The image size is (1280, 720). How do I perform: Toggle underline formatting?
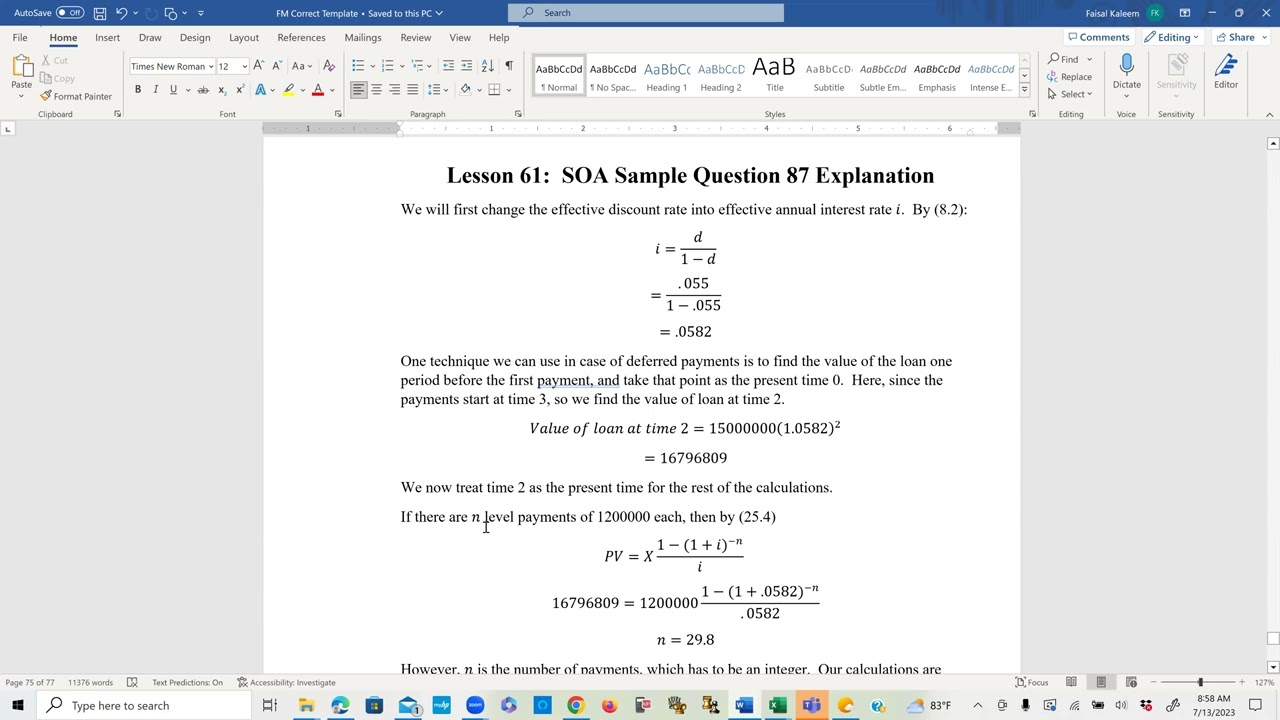pyautogui.click(x=173, y=90)
